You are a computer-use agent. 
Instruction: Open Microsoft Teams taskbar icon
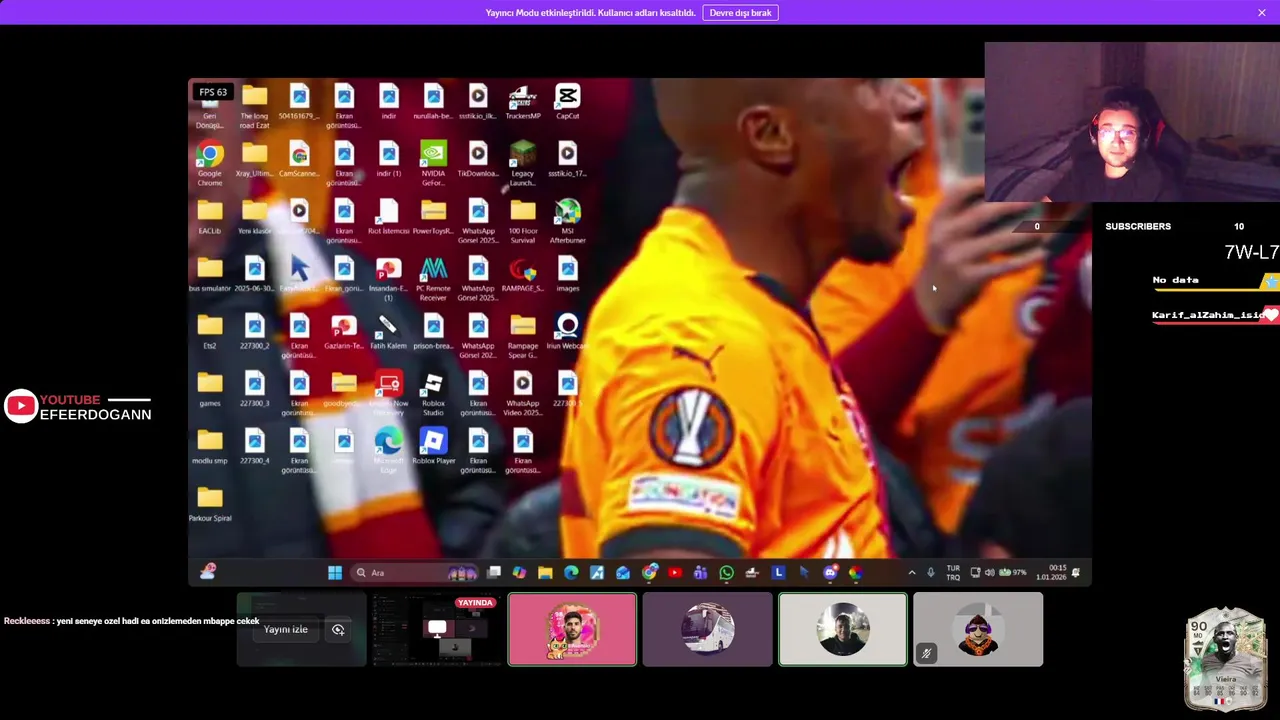pos(700,572)
